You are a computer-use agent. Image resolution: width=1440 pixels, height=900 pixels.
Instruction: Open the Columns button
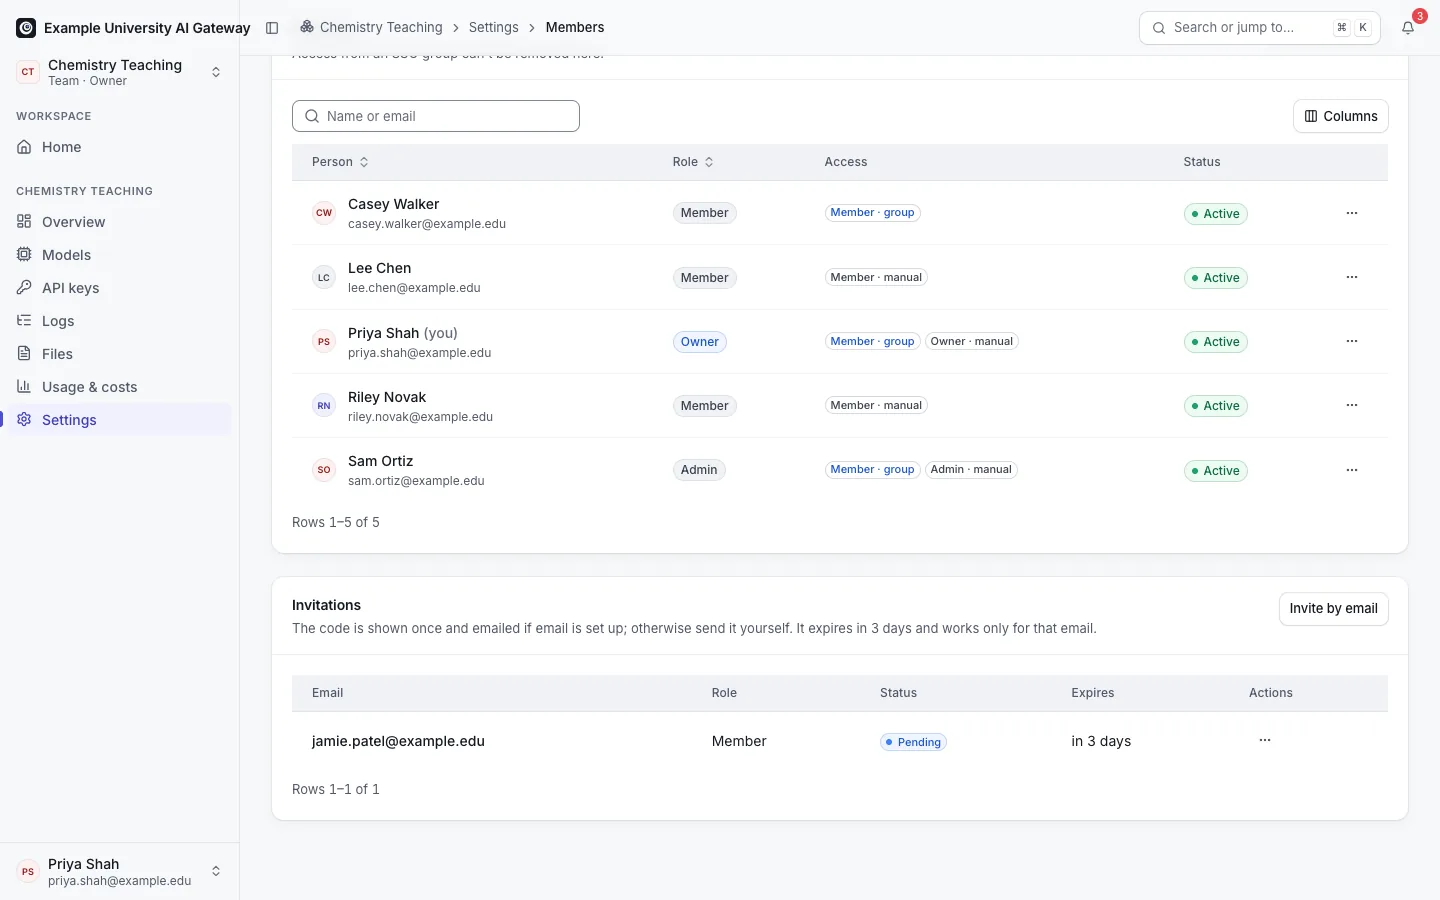(1340, 116)
